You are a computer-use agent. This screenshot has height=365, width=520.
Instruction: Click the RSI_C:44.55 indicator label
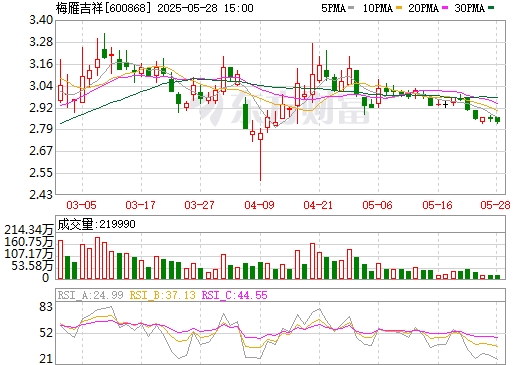(235, 295)
